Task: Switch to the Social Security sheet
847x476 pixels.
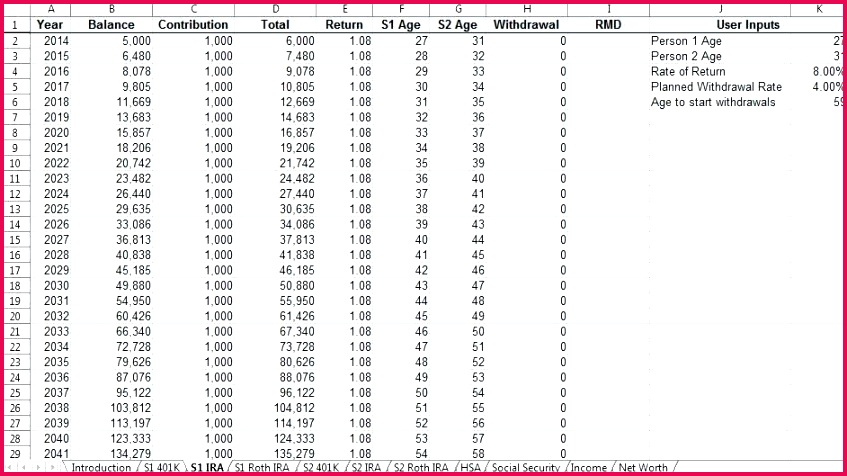Action: tap(527, 468)
